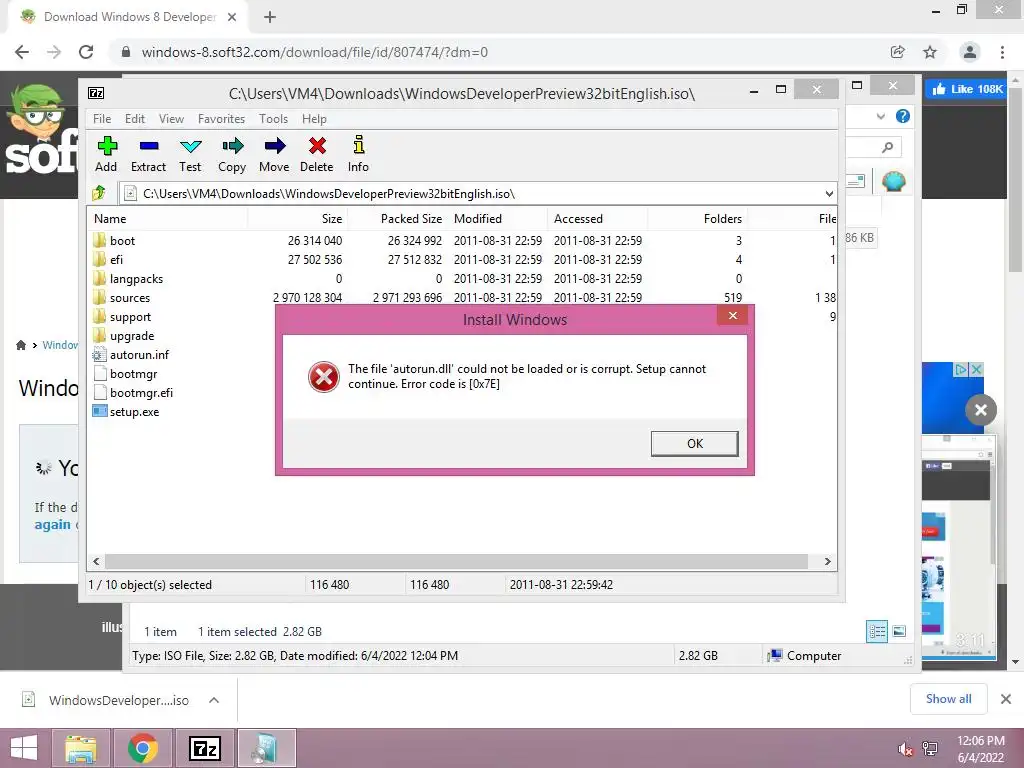Click the Facebook Like 108K button
Screen dimensions: 1024x768
click(x=967, y=89)
